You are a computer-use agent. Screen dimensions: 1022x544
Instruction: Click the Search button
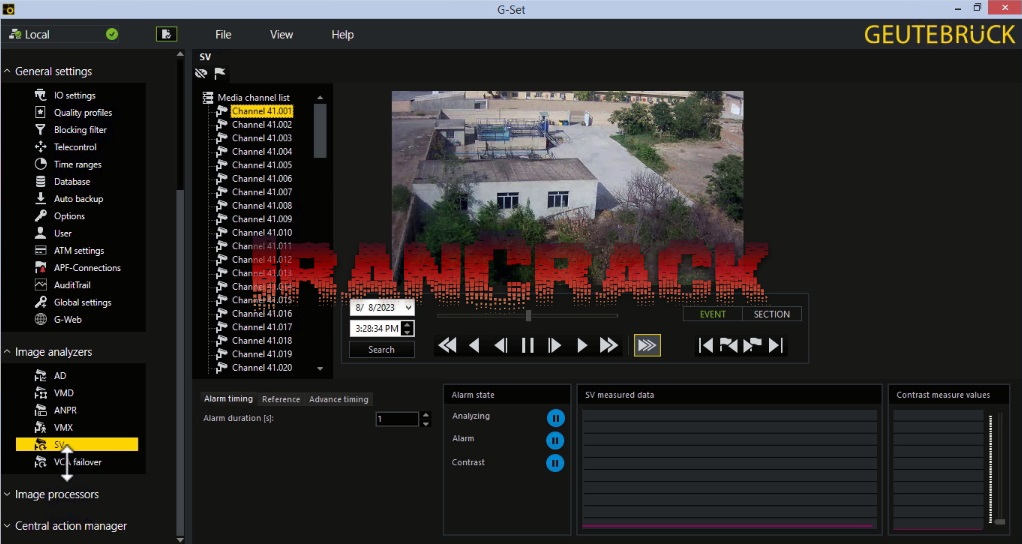point(381,350)
